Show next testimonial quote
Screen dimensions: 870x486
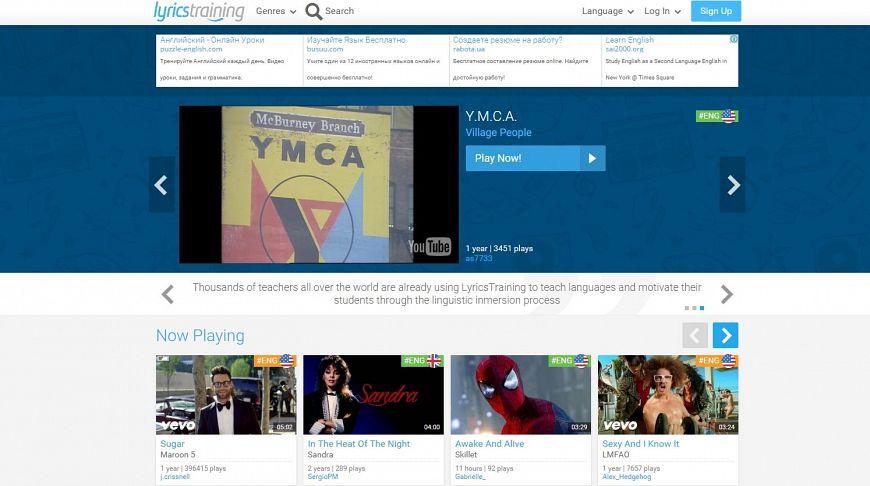coord(727,294)
